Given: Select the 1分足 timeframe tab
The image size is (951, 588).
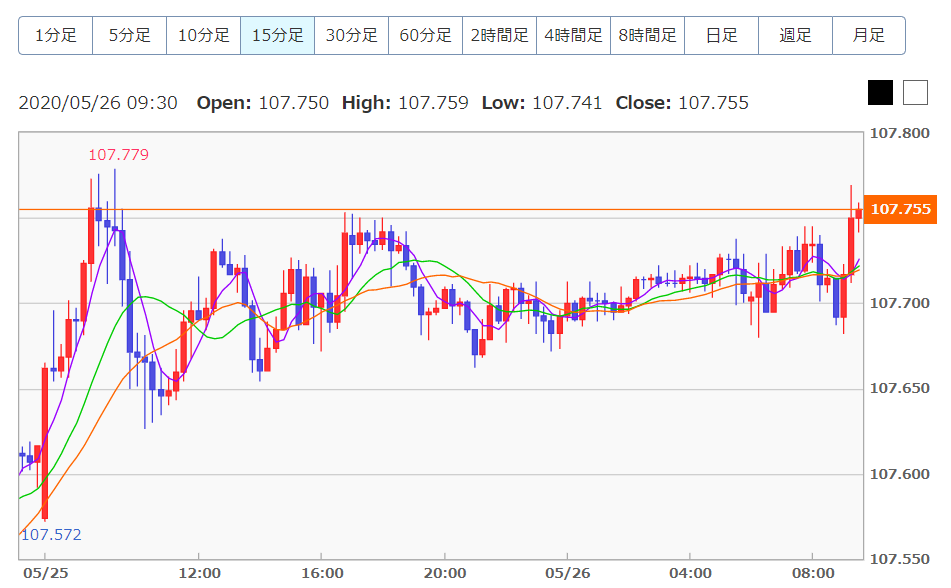Looking at the screenshot, I should [x=56, y=36].
